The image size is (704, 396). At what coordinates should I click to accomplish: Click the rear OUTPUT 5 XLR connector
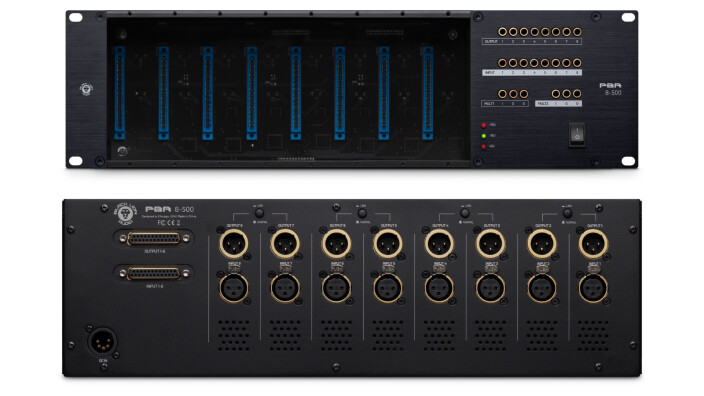(x=388, y=244)
